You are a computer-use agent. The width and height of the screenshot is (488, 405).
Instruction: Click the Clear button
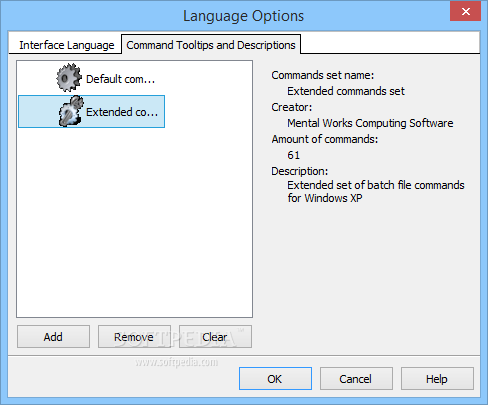[x=215, y=337]
